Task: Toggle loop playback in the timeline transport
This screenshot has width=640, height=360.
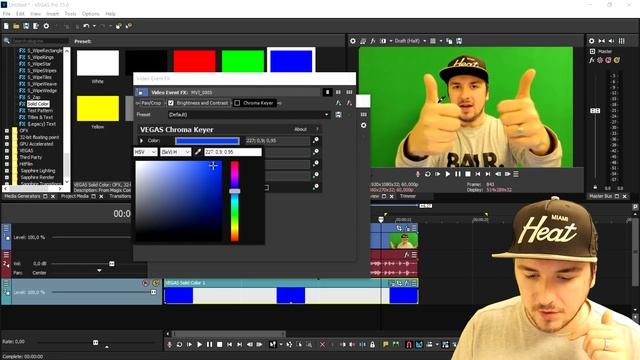Action: (x=179, y=344)
